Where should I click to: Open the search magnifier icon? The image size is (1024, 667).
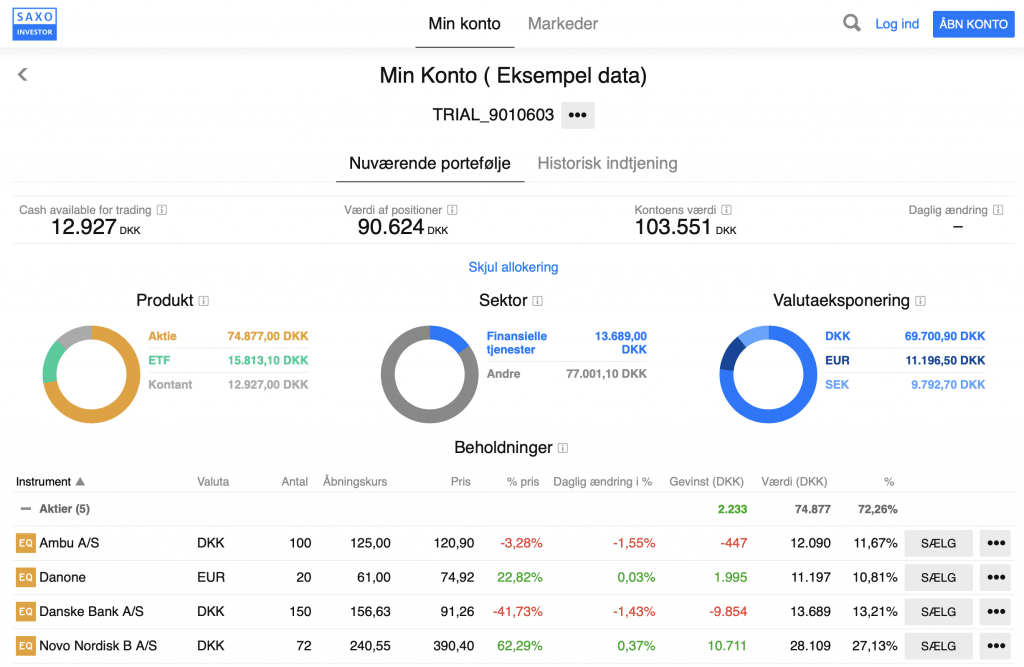pyautogui.click(x=852, y=24)
